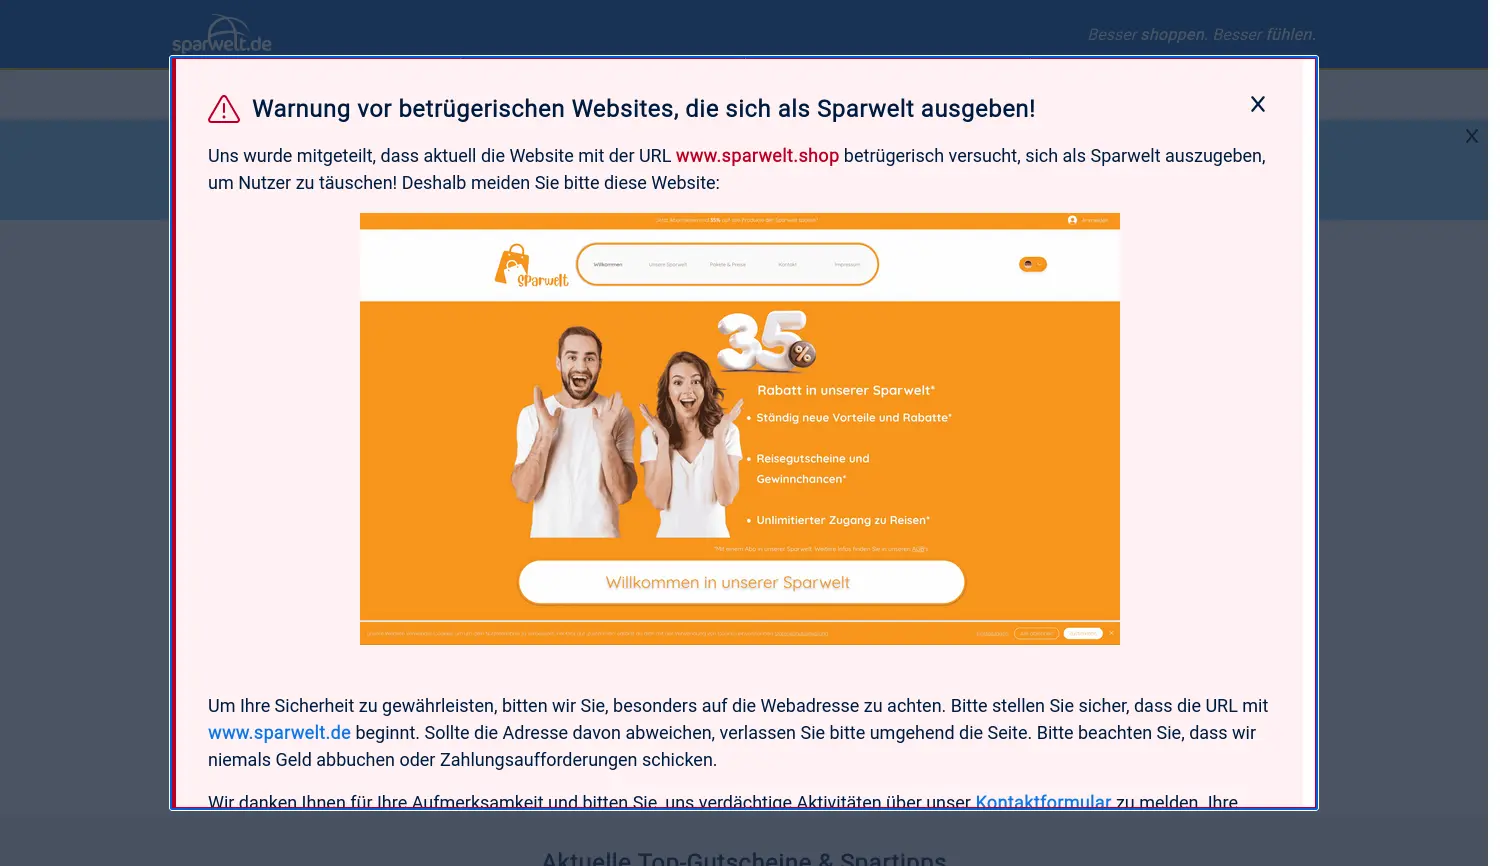Image resolution: width=1500 pixels, height=866 pixels.
Task: Click the red www.sparwelt.shop URL text
Action: (x=757, y=156)
